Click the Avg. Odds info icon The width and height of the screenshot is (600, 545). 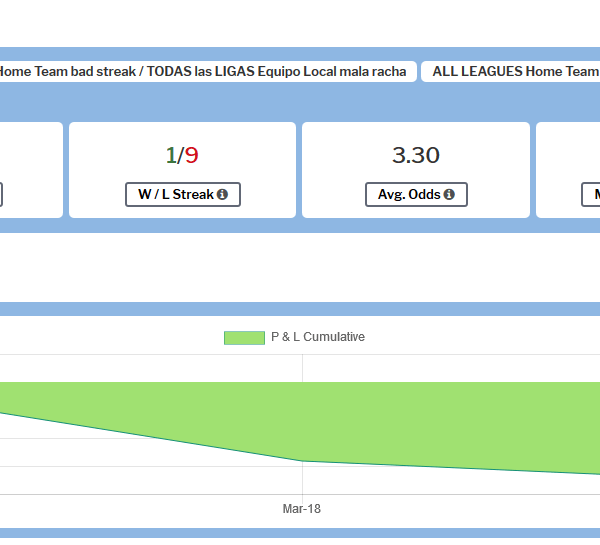449,194
